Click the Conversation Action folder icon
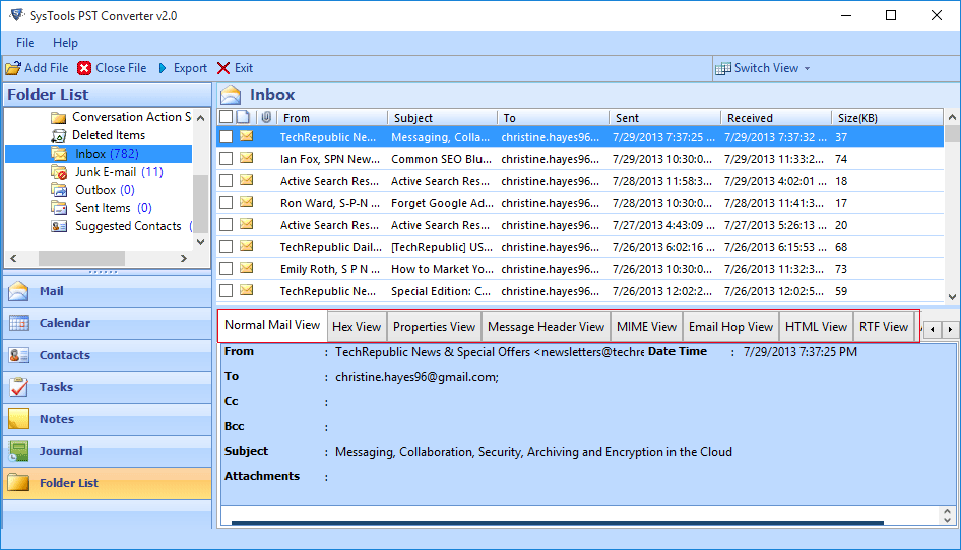This screenshot has height=550, width=961. click(x=59, y=117)
